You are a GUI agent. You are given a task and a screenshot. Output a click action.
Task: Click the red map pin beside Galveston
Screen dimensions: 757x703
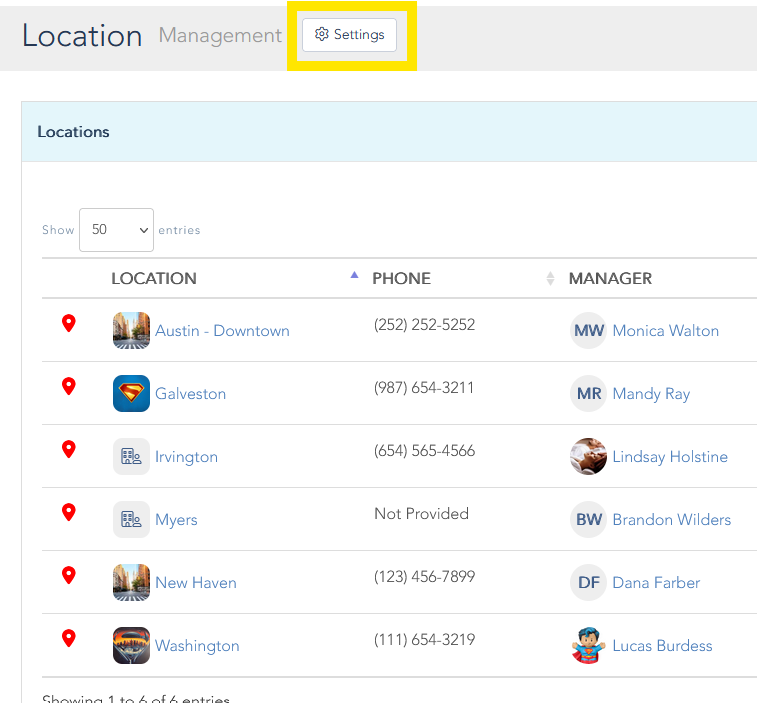click(69, 386)
